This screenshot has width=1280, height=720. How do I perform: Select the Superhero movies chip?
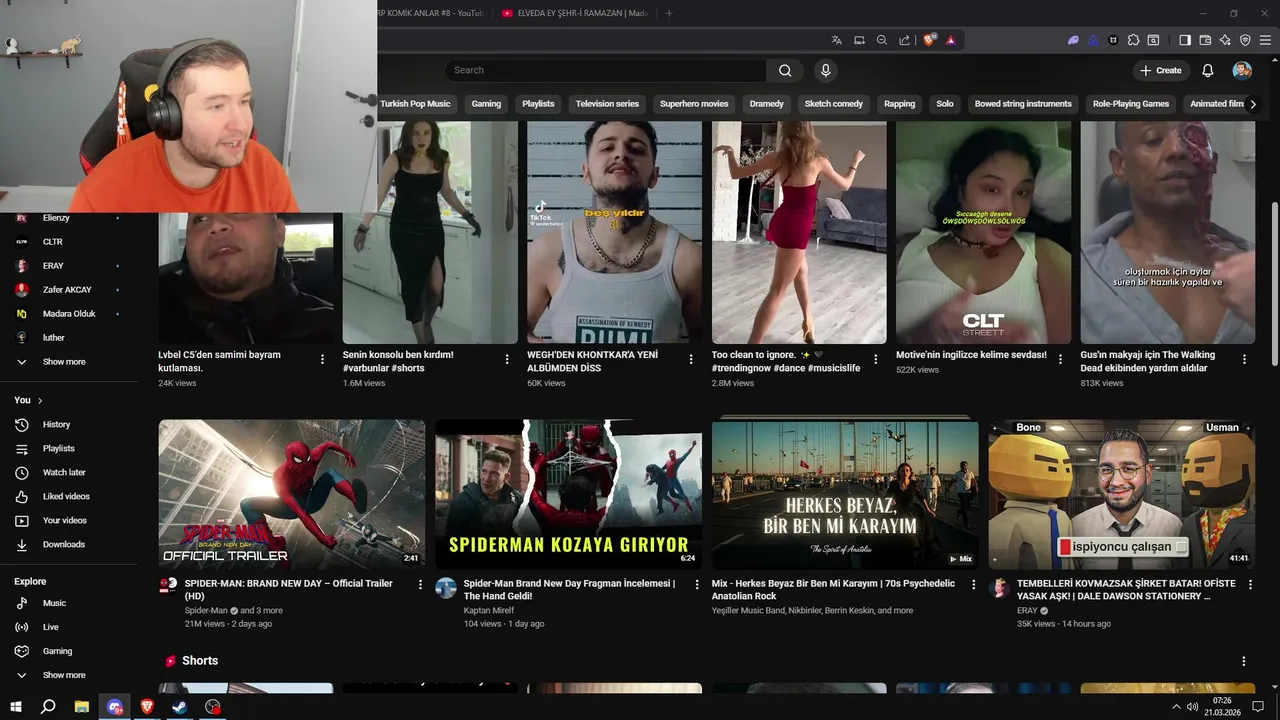point(694,104)
